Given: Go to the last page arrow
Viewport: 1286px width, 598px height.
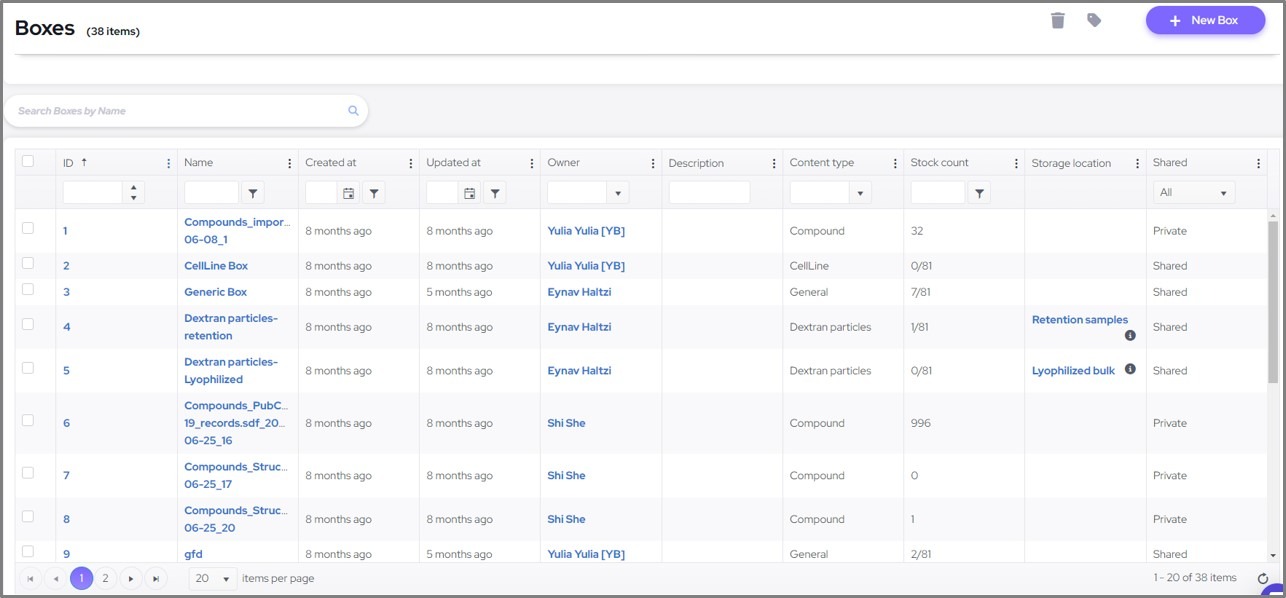Looking at the screenshot, I should 155,578.
